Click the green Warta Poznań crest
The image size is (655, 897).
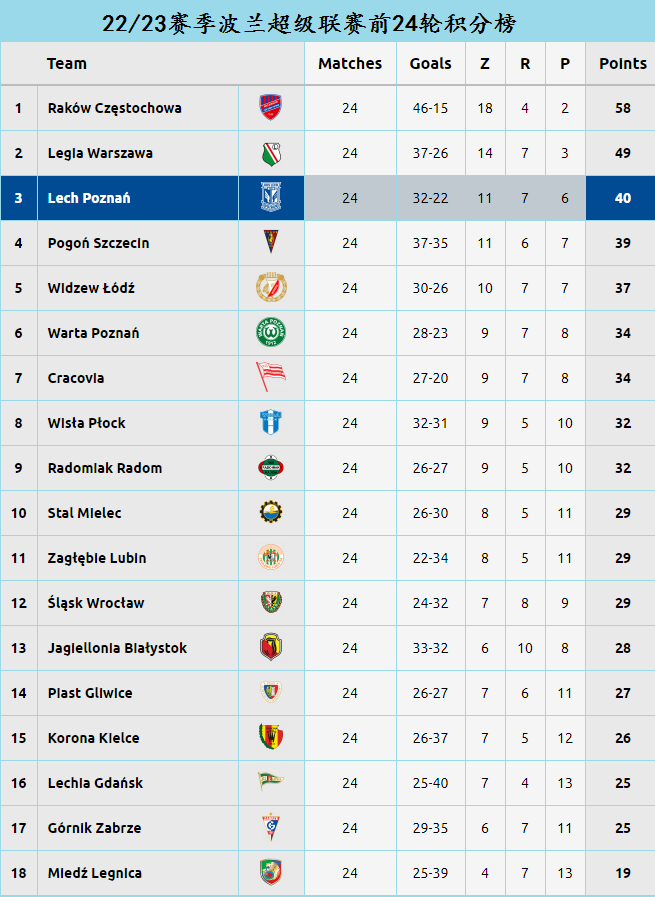tap(271, 332)
